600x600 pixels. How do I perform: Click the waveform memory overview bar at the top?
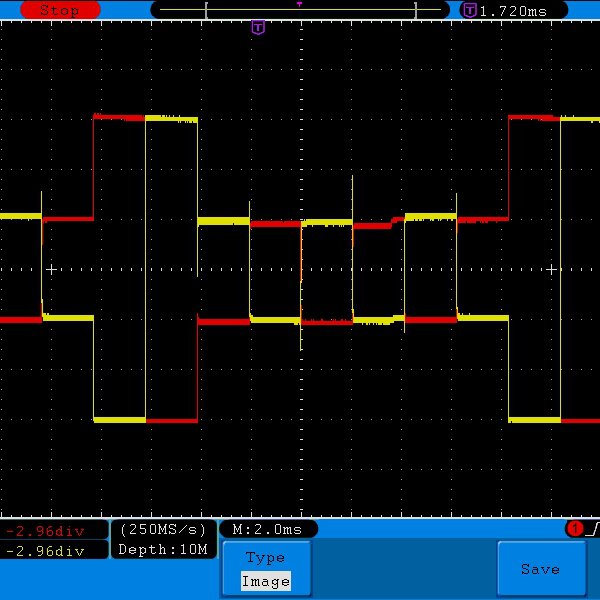click(x=300, y=10)
